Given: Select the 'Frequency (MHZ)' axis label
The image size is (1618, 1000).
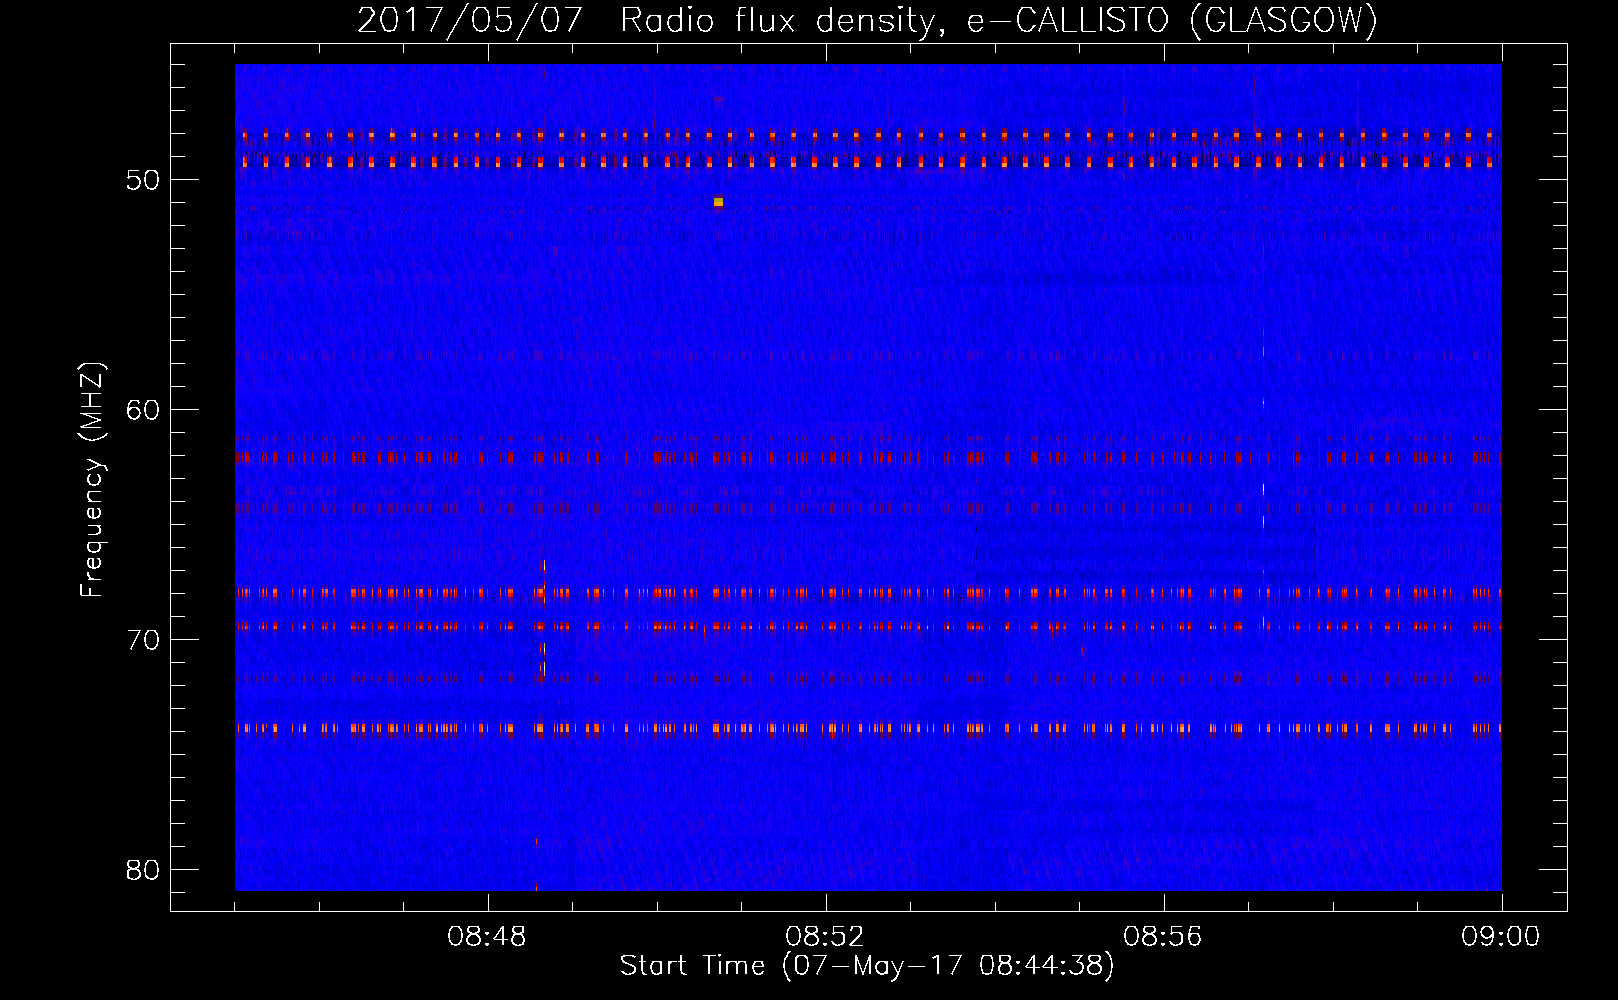Looking at the screenshot, I should (91, 480).
